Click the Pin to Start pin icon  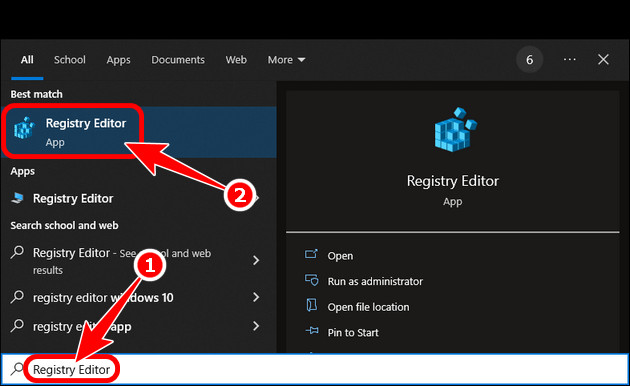point(311,331)
